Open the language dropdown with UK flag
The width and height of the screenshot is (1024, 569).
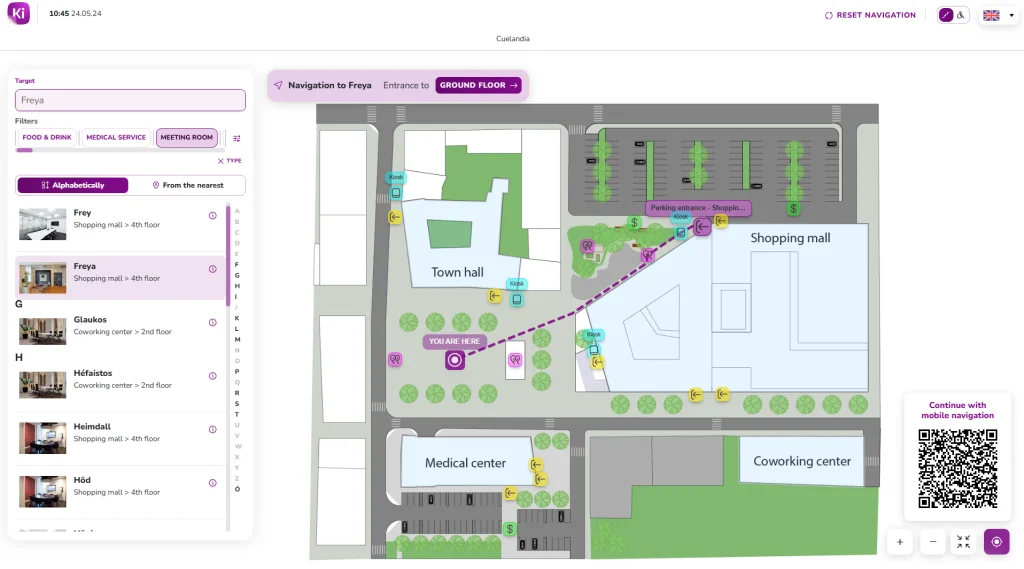(998, 15)
